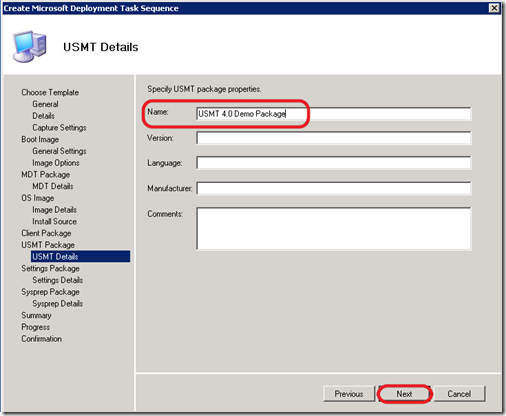
Task: Select MDT Details step
Action: click(x=53, y=186)
